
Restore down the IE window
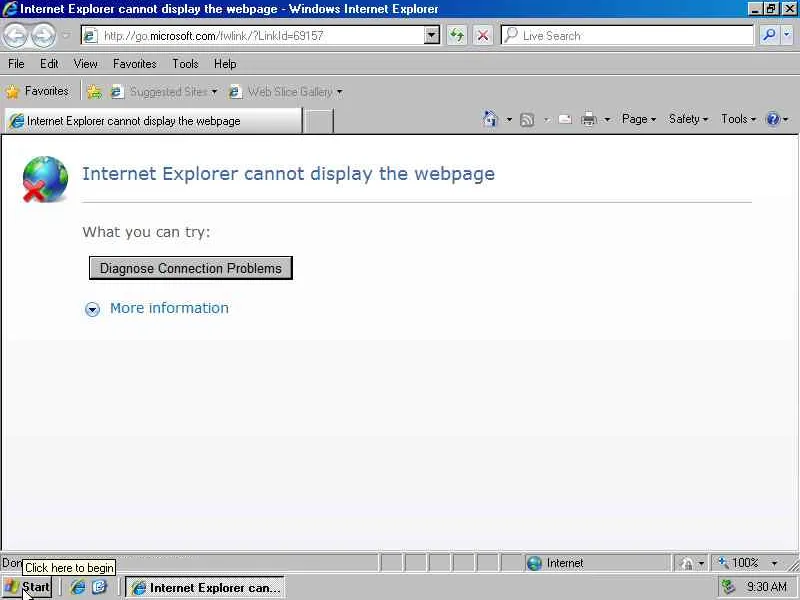click(771, 9)
